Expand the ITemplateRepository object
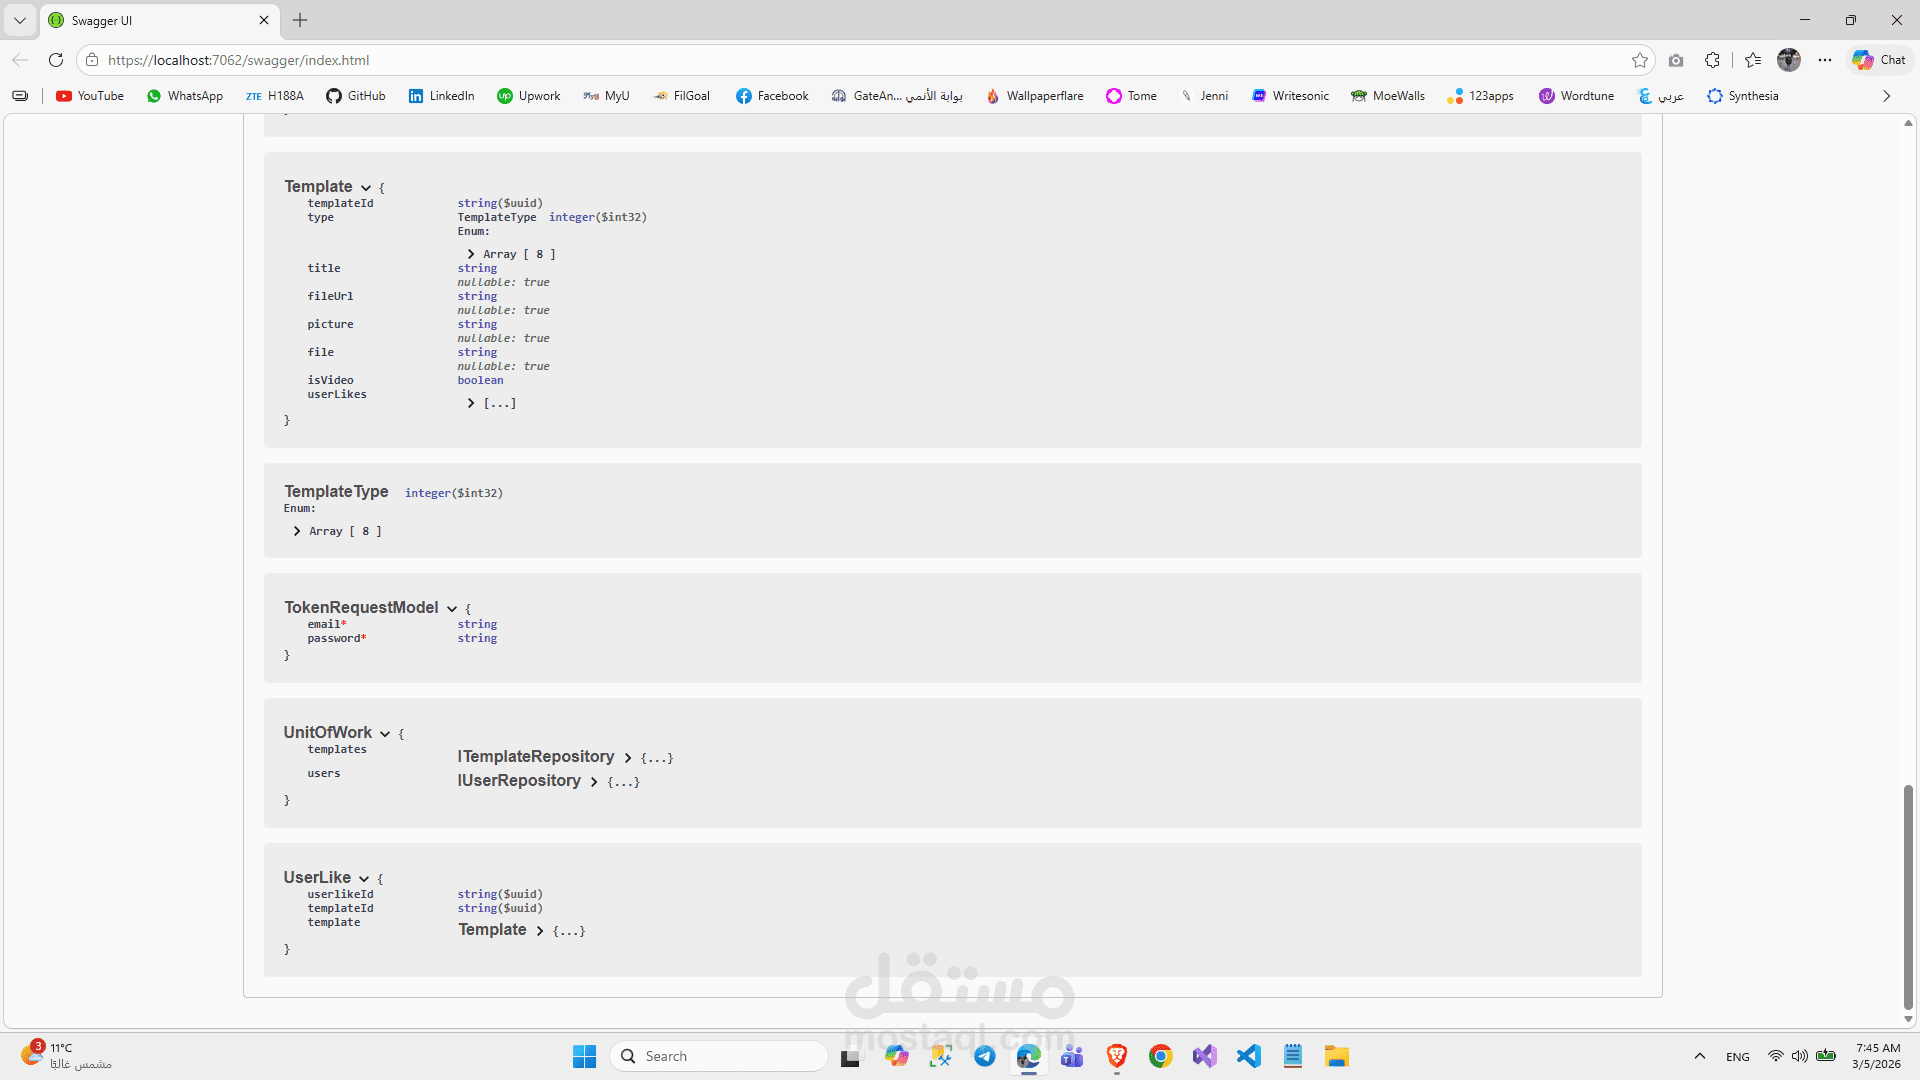The width and height of the screenshot is (1920, 1080). pyautogui.click(x=628, y=758)
